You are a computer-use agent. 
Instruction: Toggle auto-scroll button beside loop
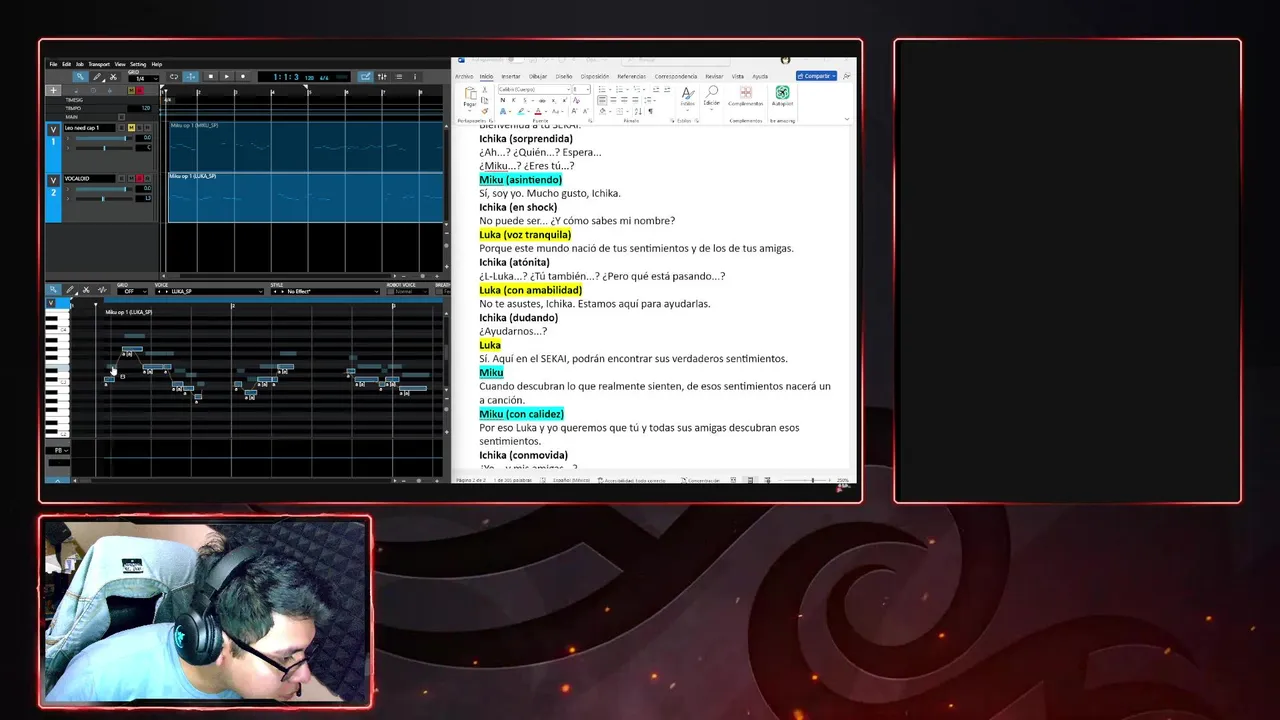(190, 77)
